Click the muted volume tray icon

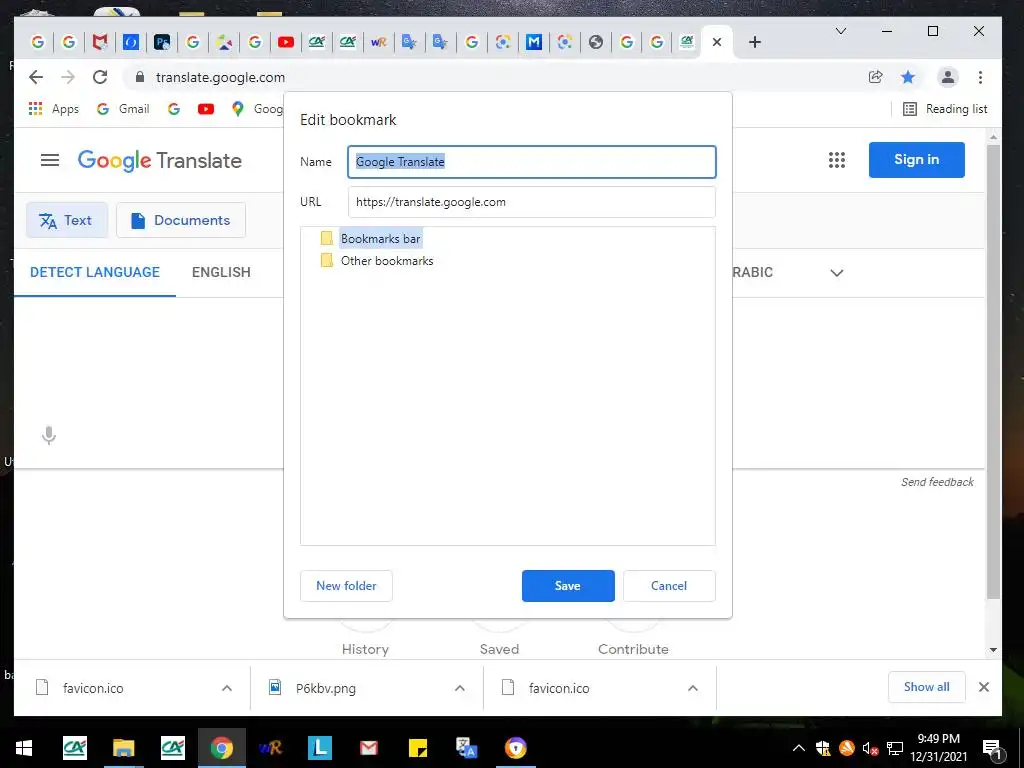click(870, 748)
